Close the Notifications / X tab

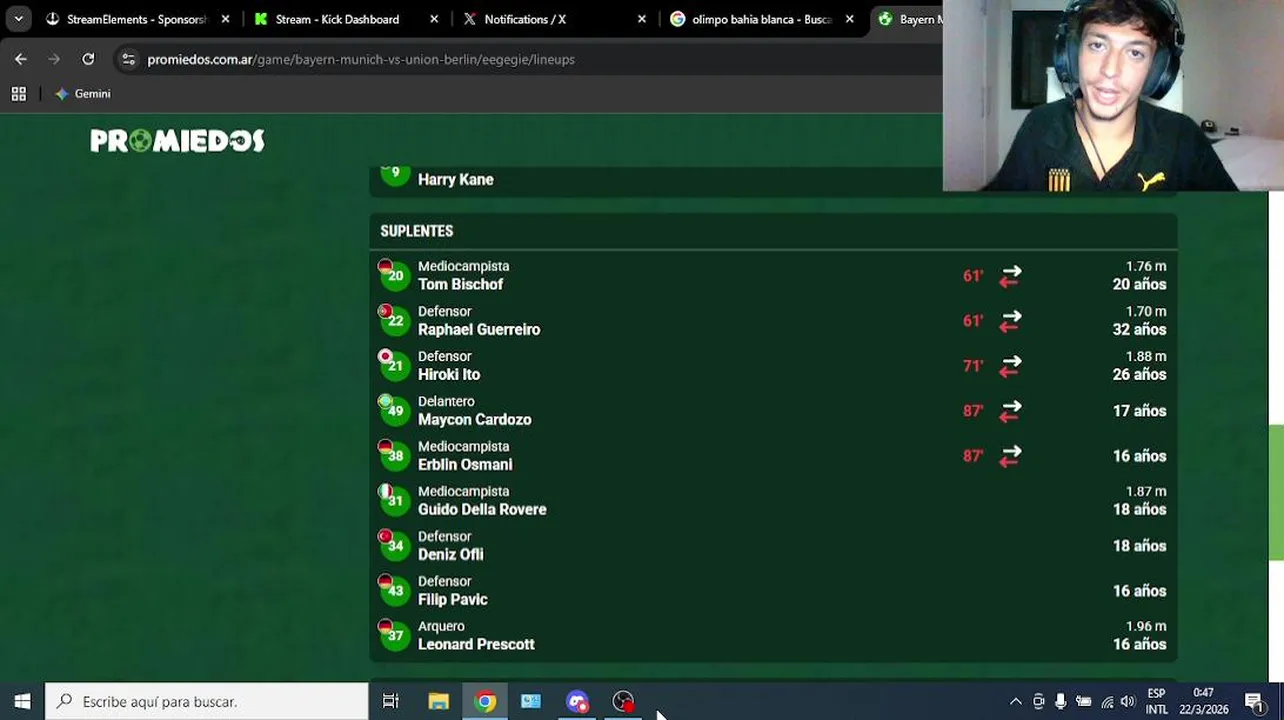tap(641, 19)
